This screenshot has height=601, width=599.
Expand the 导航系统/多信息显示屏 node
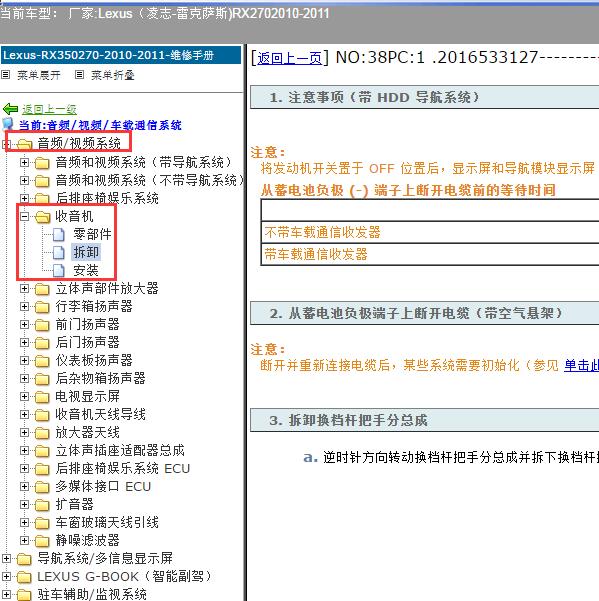pyautogui.click(x=7, y=558)
